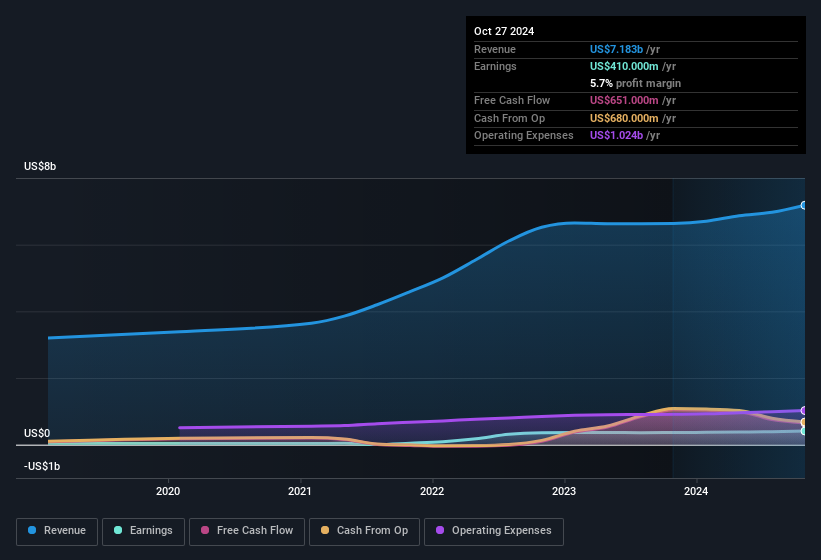Click the -US$1b y-axis label
The image size is (821, 560).
tap(42, 466)
